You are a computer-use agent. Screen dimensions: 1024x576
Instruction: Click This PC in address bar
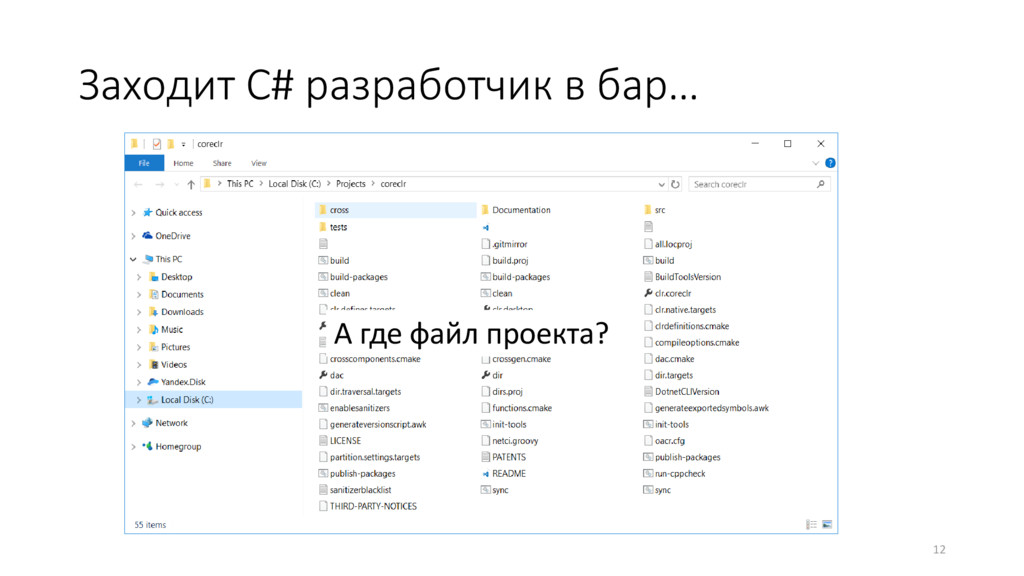coord(240,184)
